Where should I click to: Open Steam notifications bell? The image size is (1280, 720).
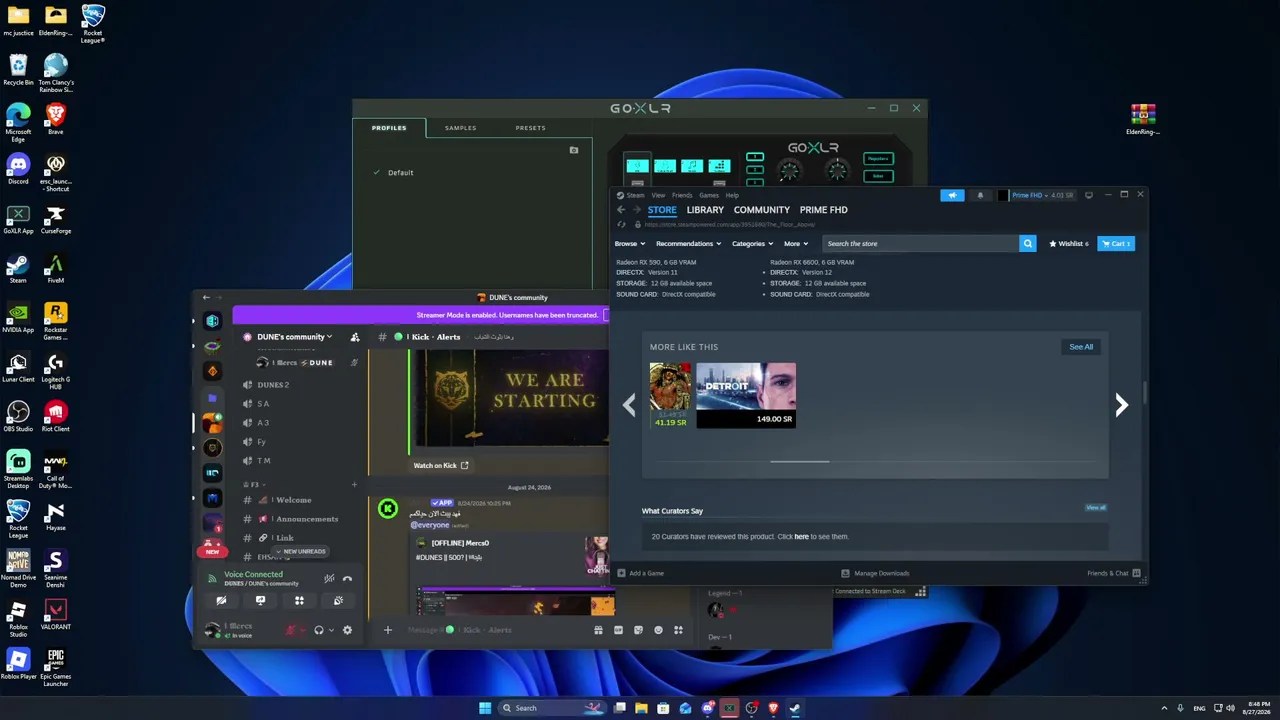[980, 195]
